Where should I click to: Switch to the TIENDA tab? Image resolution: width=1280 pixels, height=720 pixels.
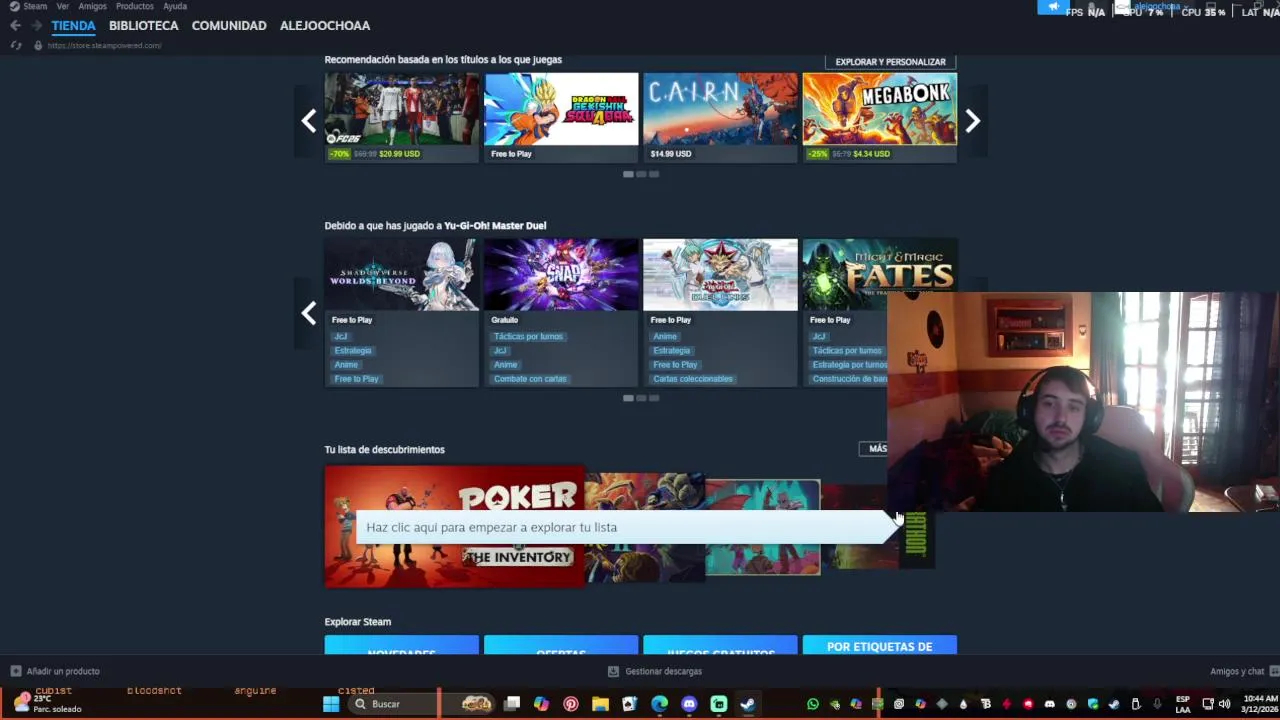tap(74, 26)
